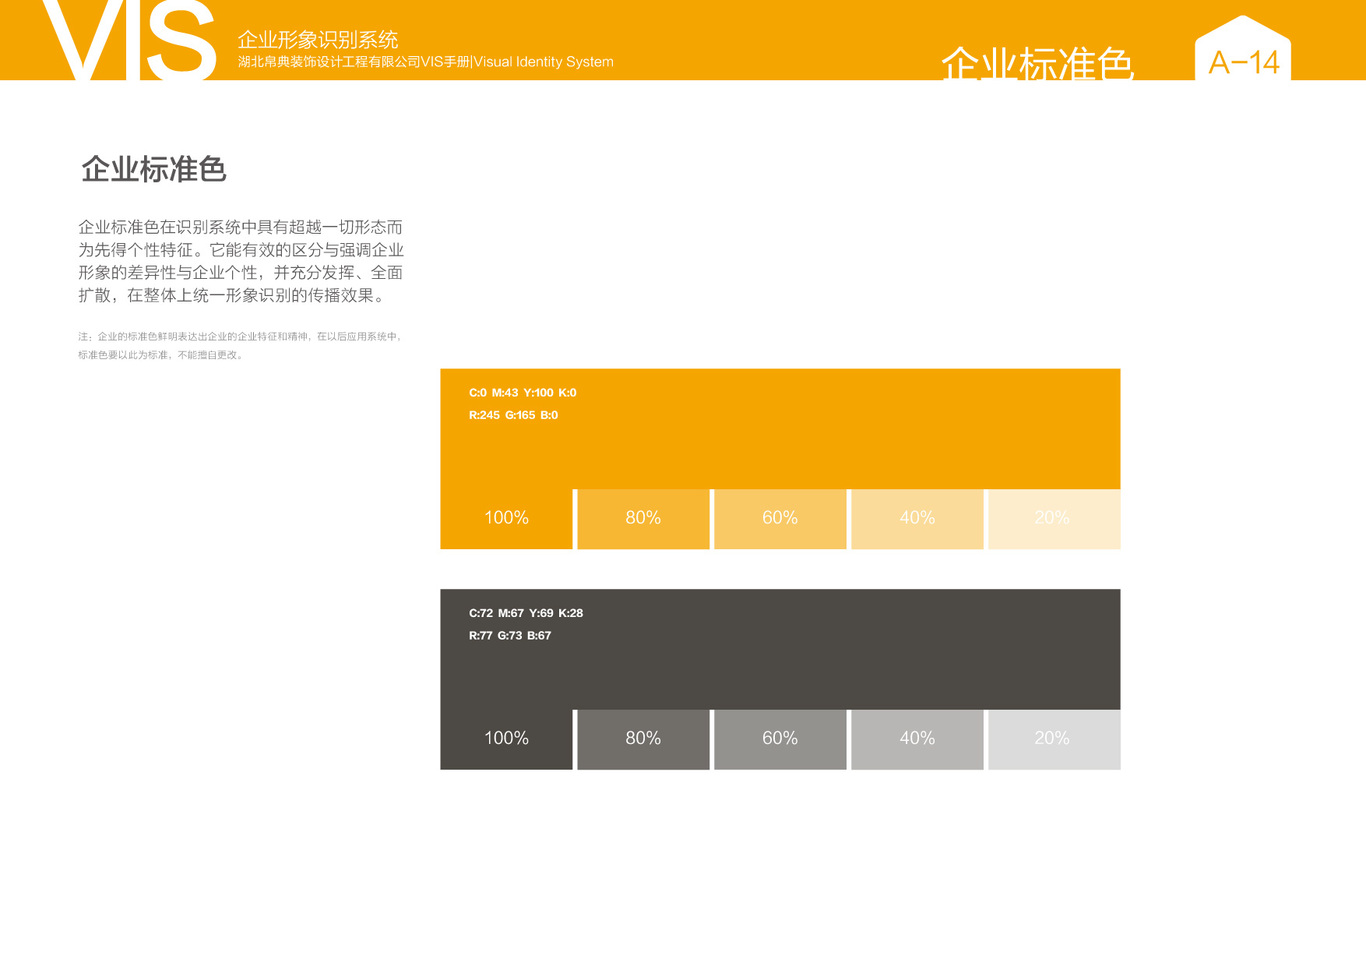Select text 'C:0 M:43 Y:100 K:0'

(522, 393)
